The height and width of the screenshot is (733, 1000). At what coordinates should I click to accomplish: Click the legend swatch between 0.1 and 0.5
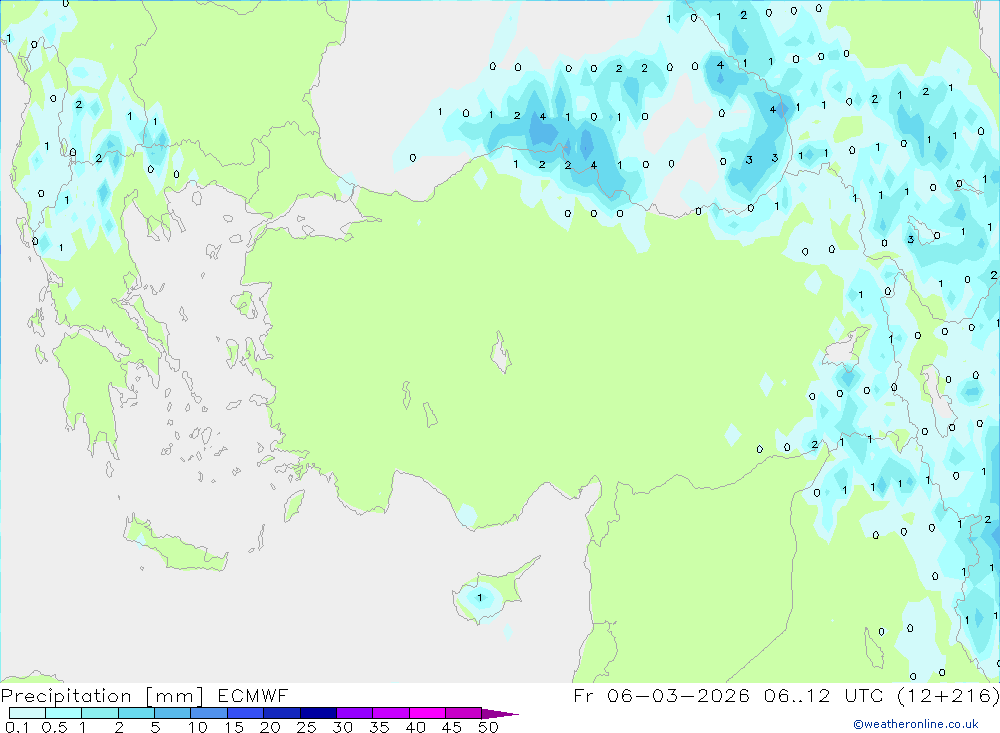pos(27,713)
